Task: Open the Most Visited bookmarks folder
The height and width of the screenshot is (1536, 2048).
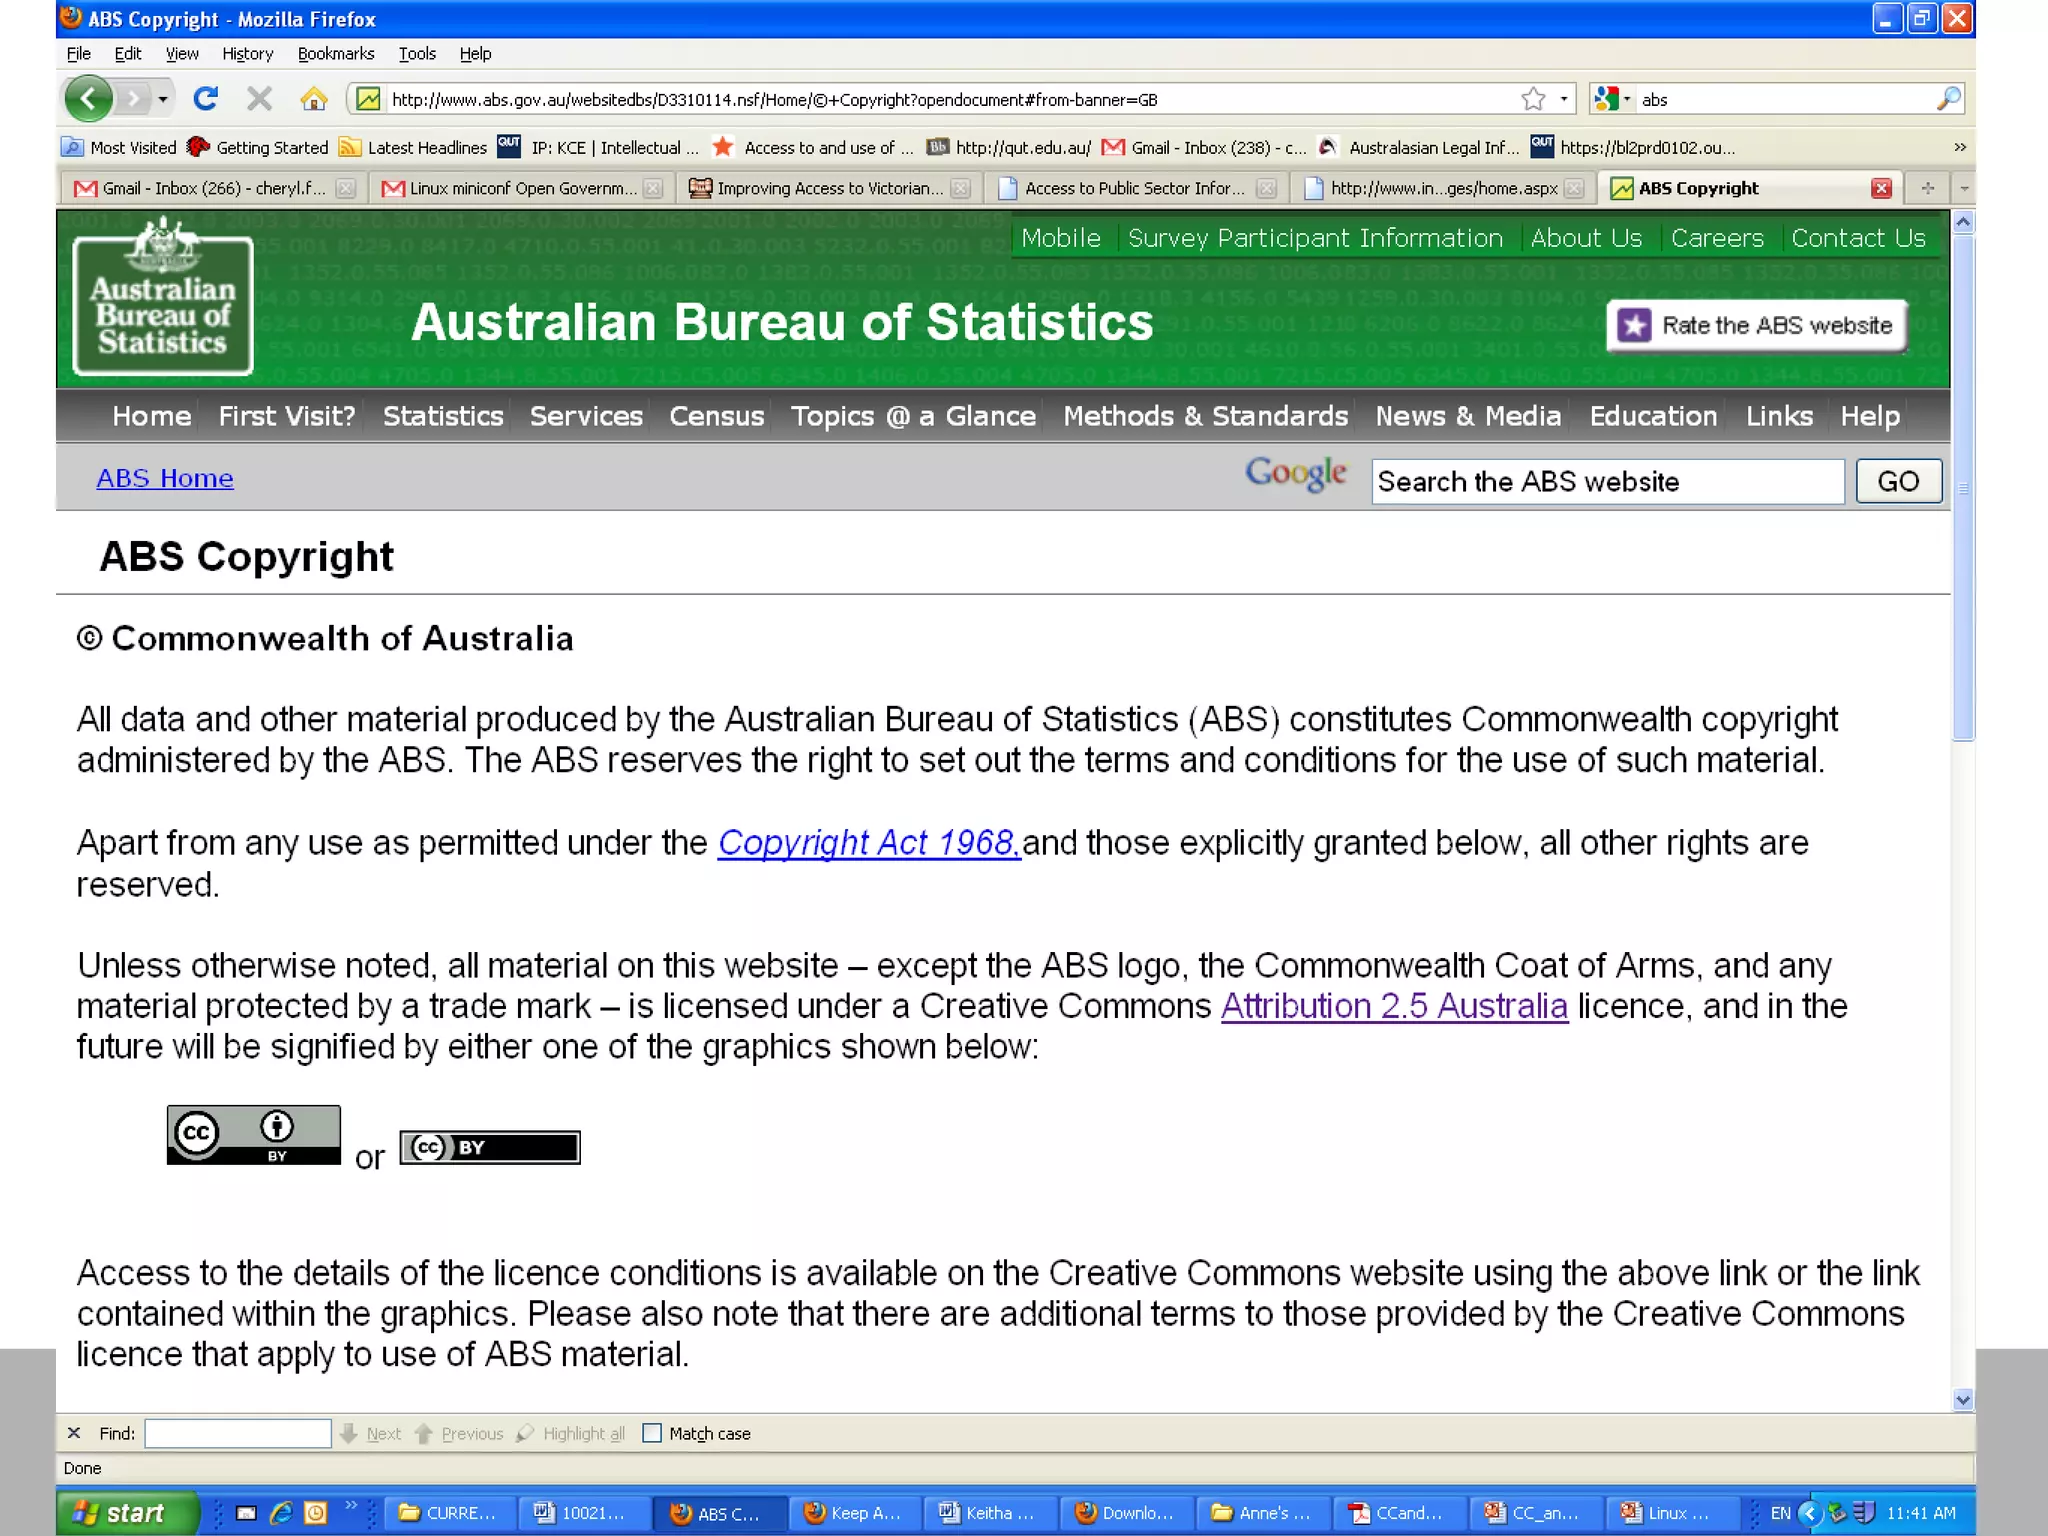Action: point(119,147)
